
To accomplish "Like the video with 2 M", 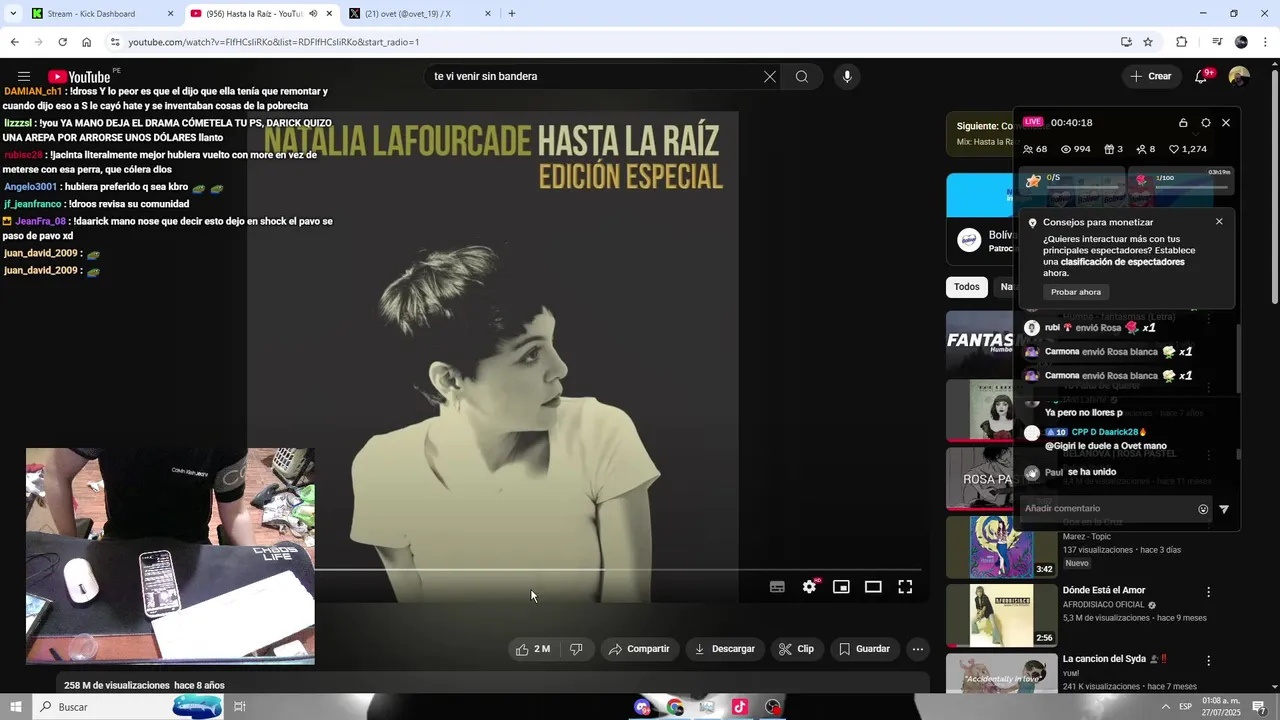I will coord(533,649).
